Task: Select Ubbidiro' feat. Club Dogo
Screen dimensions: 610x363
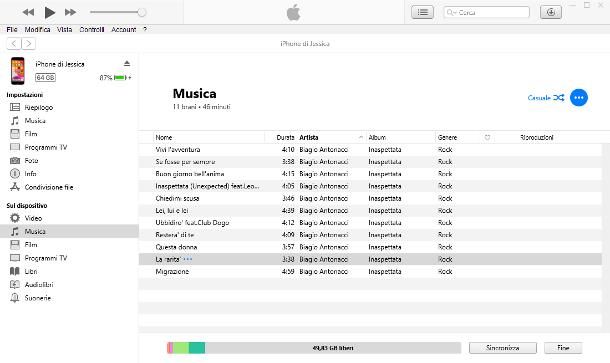Action: (x=370, y=223)
